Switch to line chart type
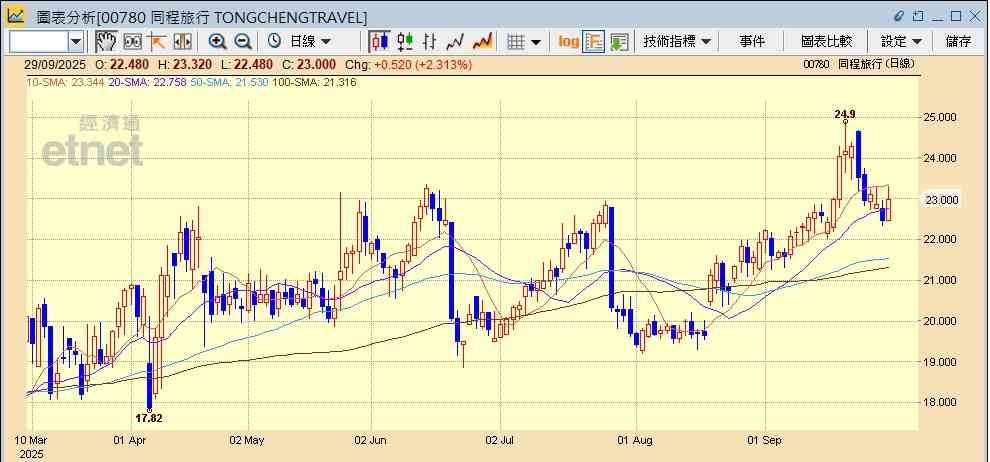The width and height of the screenshot is (990, 462). (455, 42)
